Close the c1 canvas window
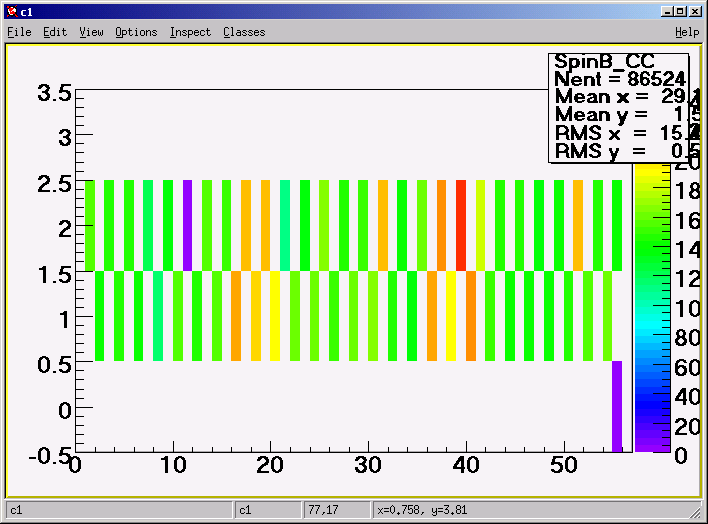708x524 pixels. [x=695, y=12]
